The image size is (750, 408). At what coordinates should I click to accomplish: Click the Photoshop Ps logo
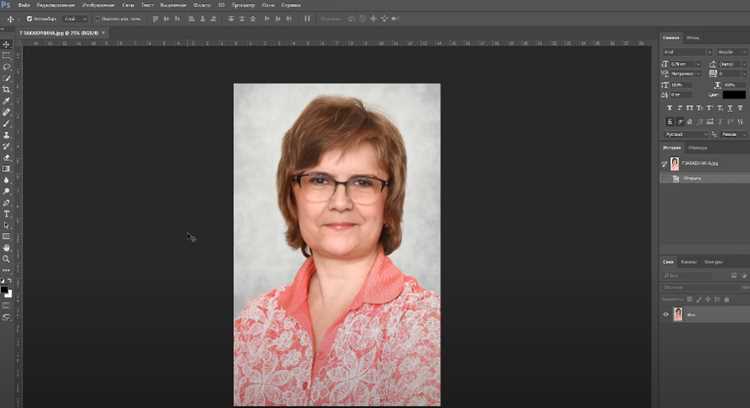coord(6,5)
